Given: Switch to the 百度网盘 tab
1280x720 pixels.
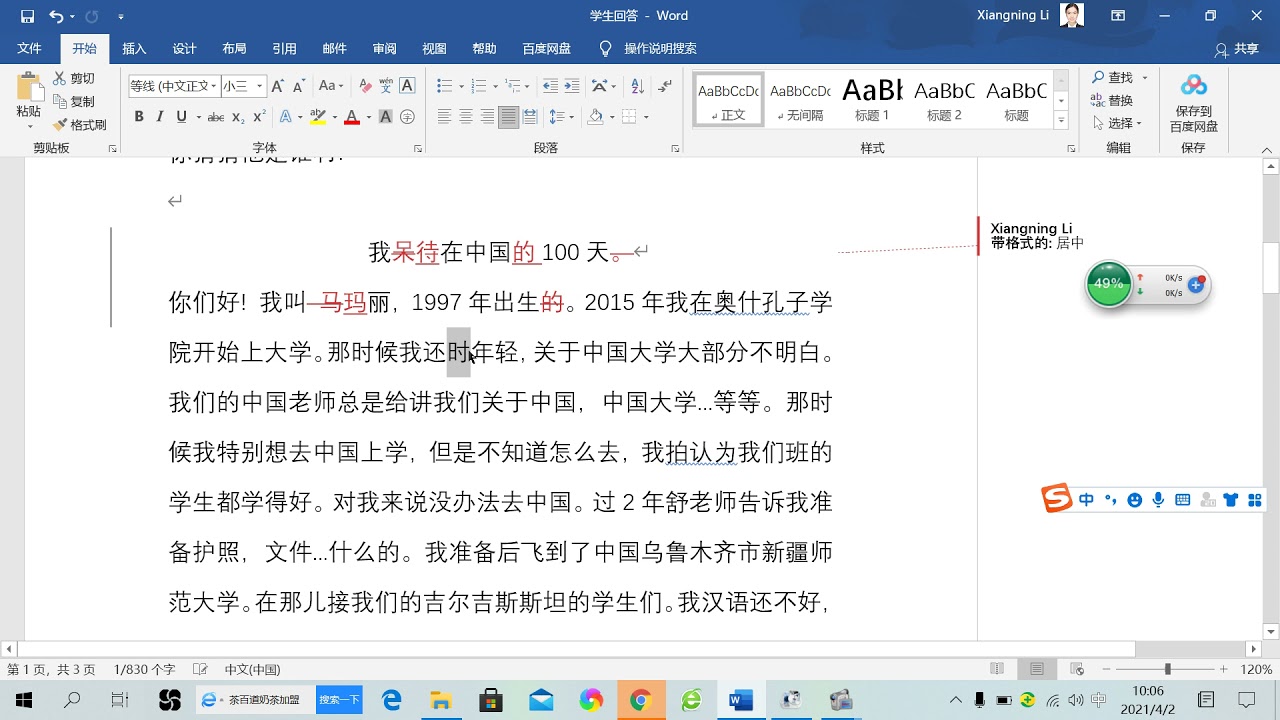Looking at the screenshot, I should point(547,48).
